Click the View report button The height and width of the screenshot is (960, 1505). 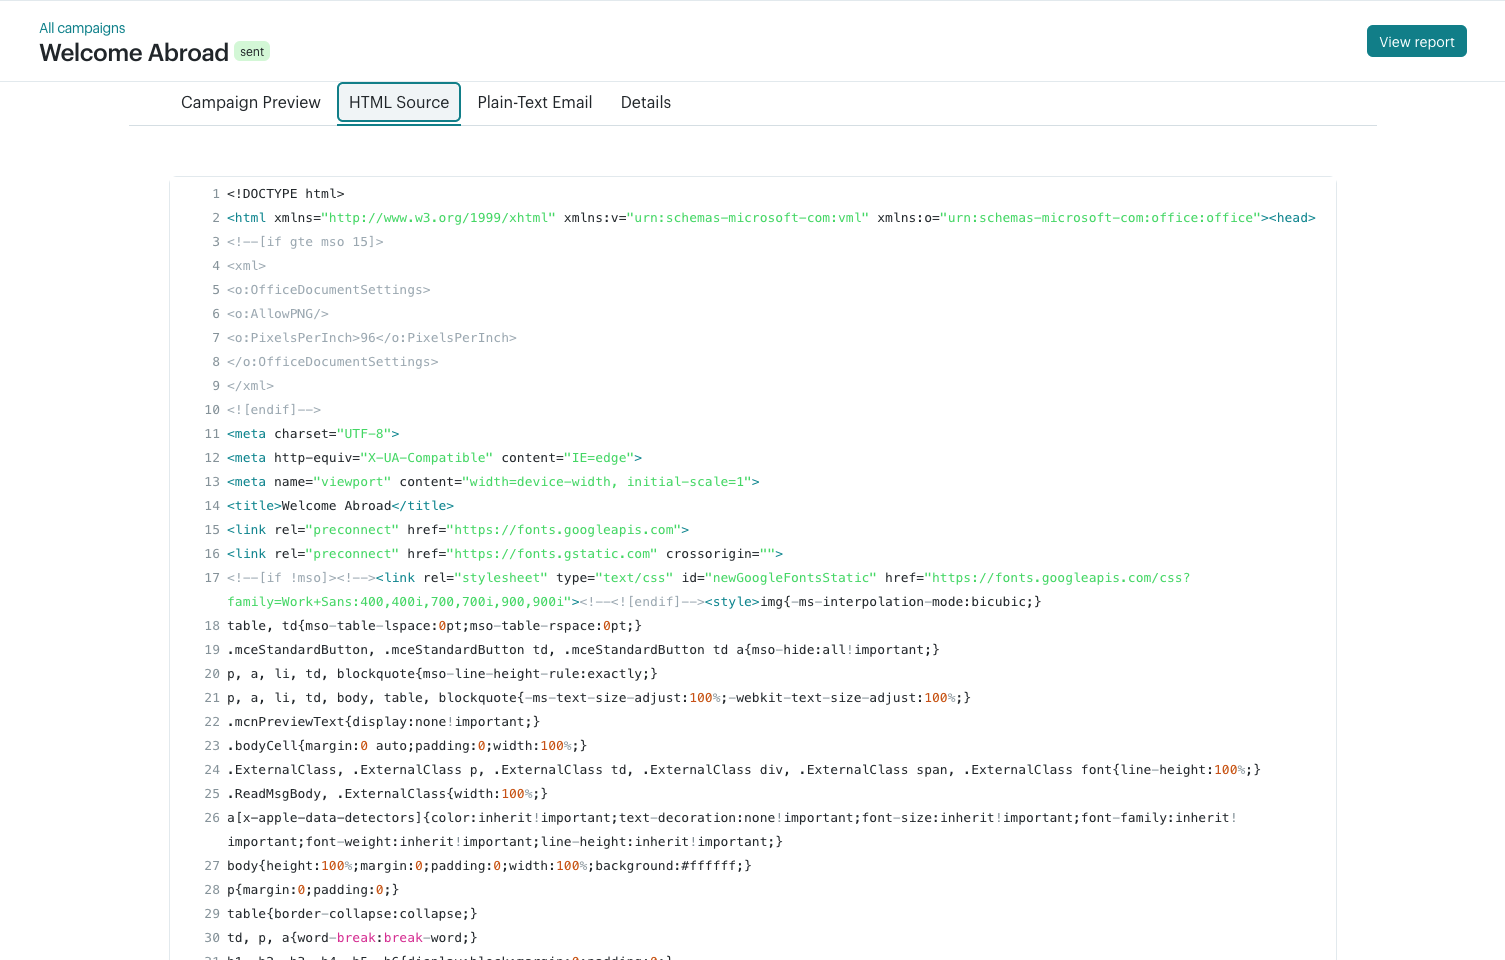pyautogui.click(x=1416, y=42)
